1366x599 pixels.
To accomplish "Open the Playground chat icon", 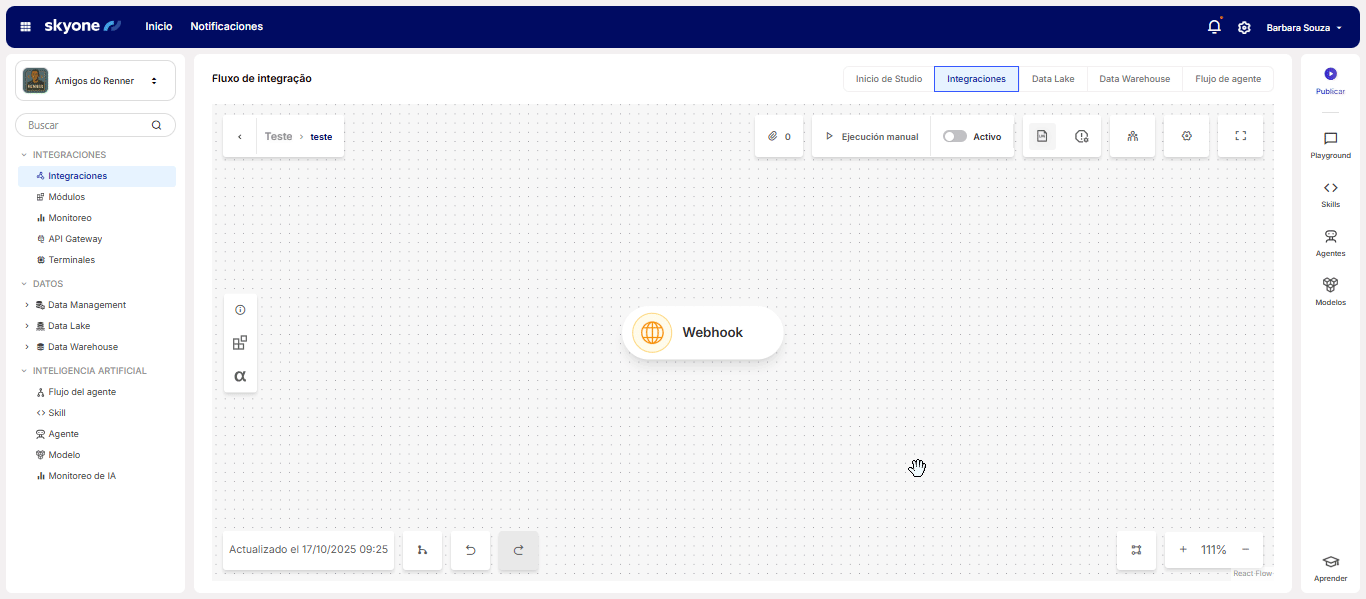I will click(1330, 139).
